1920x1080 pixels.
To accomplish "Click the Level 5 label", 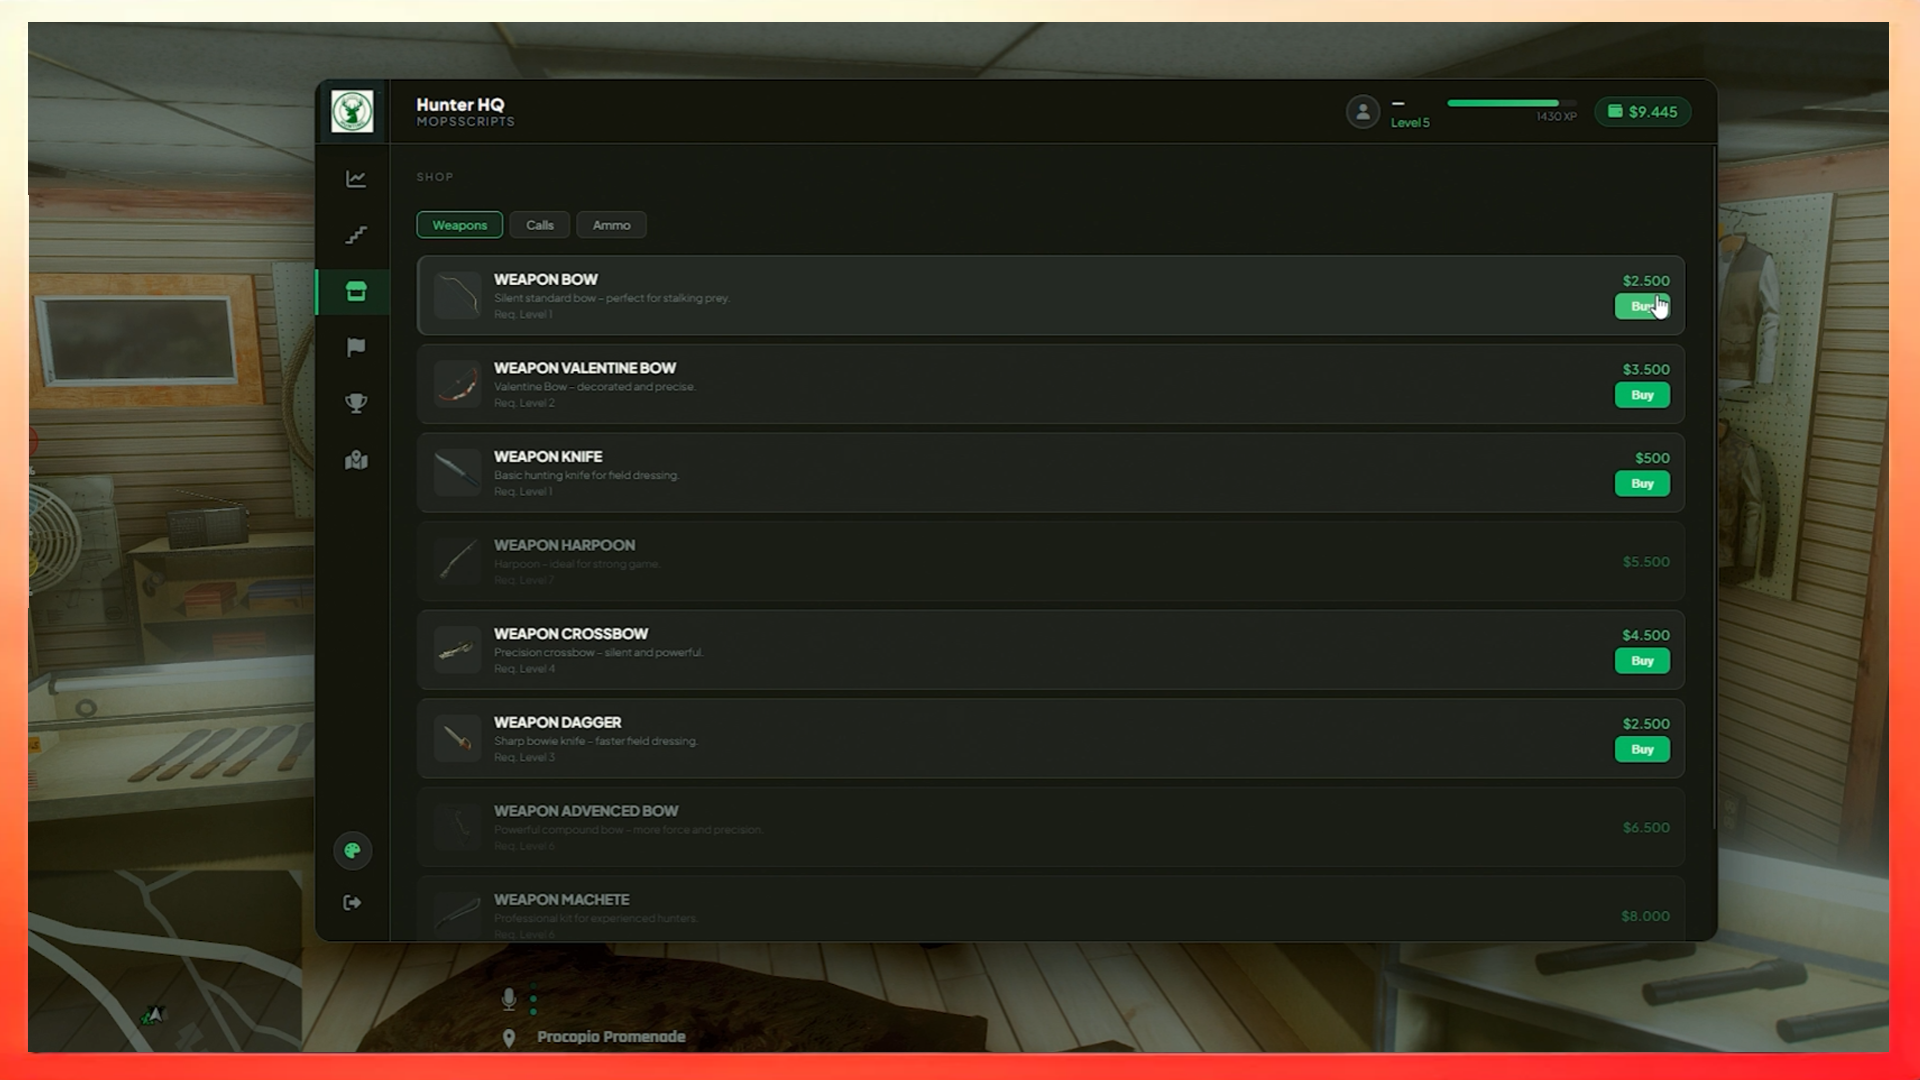I will click(x=1410, y=123).
